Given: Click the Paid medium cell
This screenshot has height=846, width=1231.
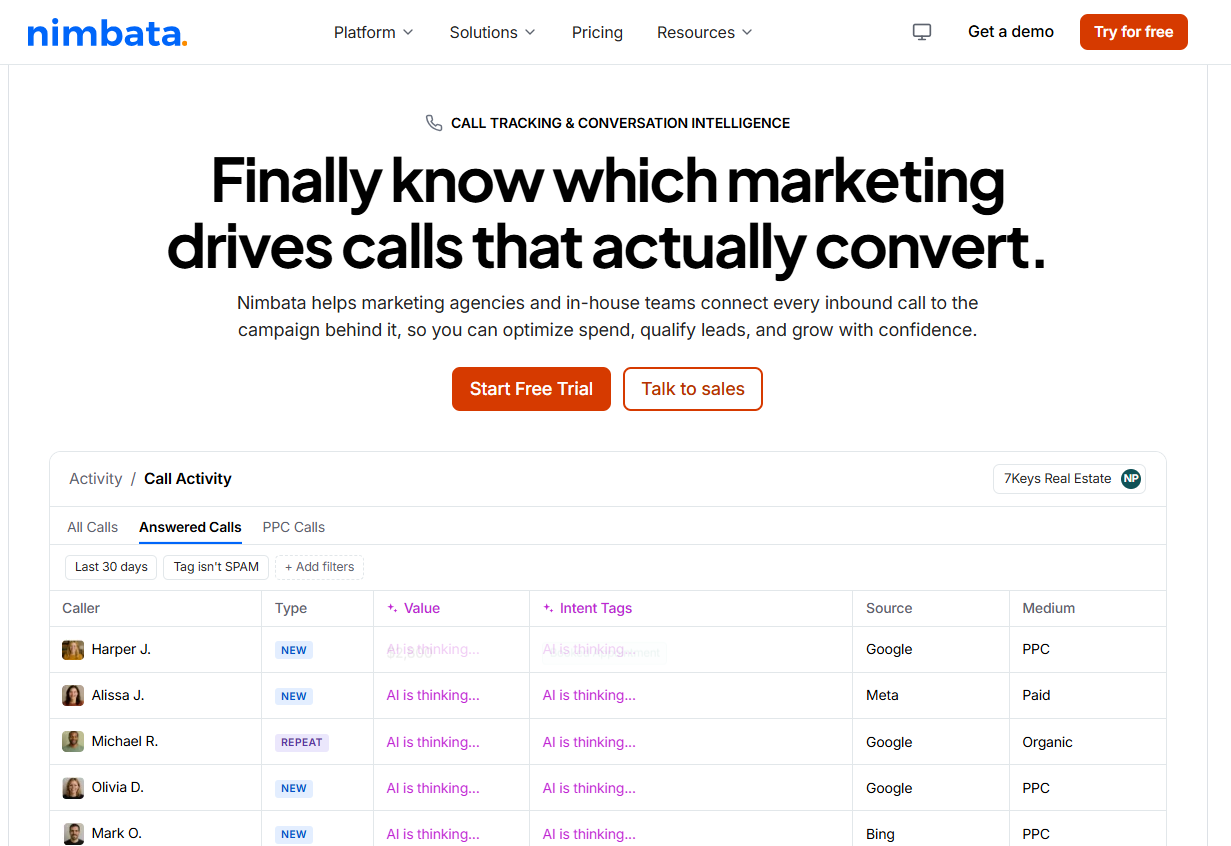Looking at the screenshot, I should point(1036,695).
